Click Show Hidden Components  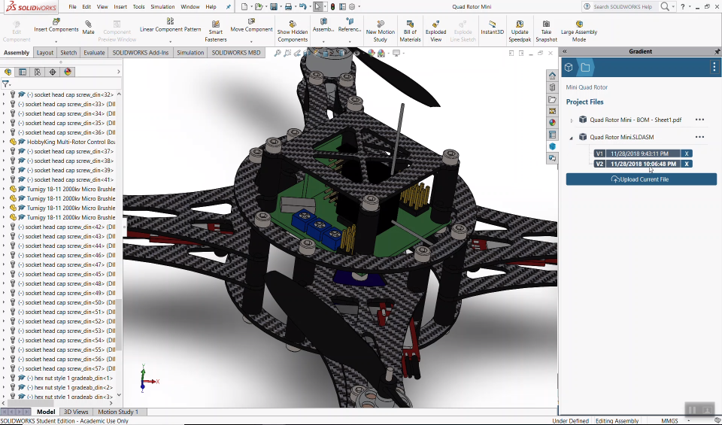point(292,31)
